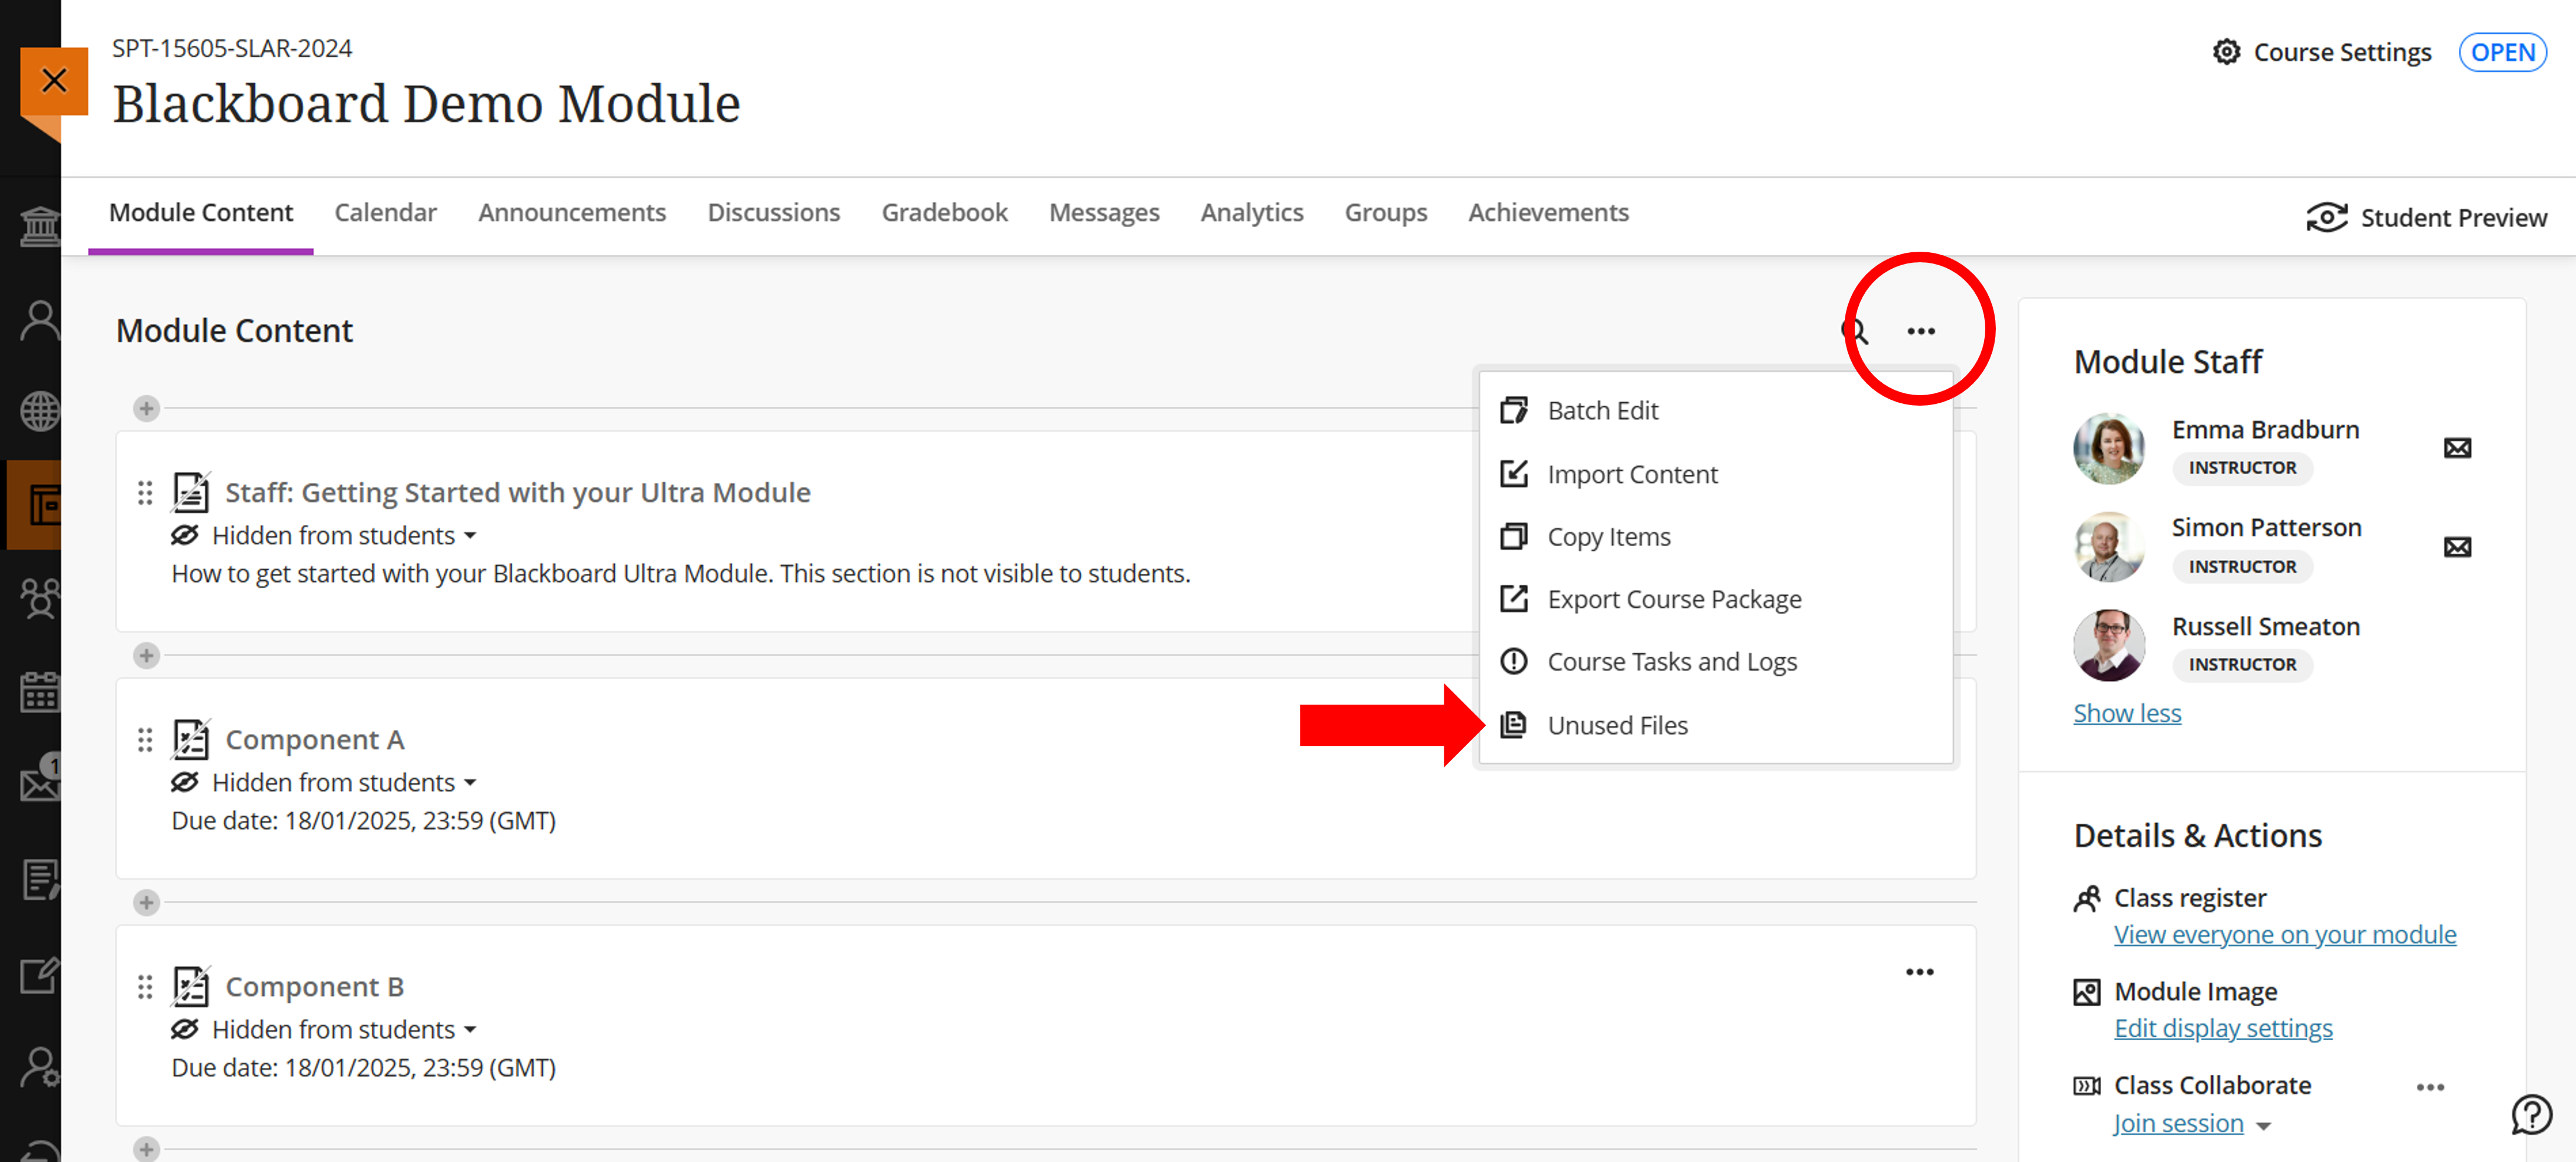Open the profile icon in the sidebar
This screenshot has height=1162, width=2576.
click(x=40, y=320)
